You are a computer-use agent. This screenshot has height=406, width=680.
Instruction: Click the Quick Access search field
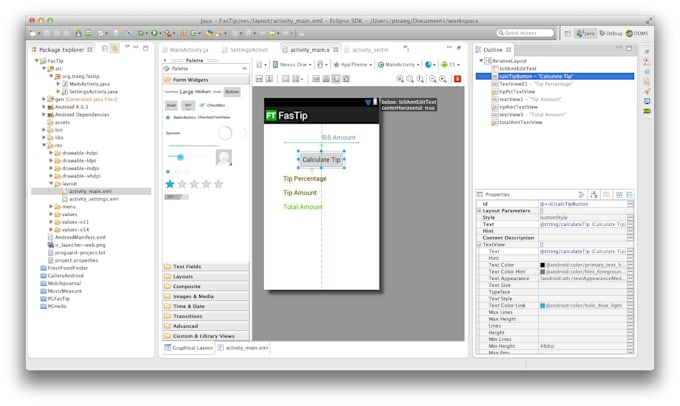(x=530, y=33)
